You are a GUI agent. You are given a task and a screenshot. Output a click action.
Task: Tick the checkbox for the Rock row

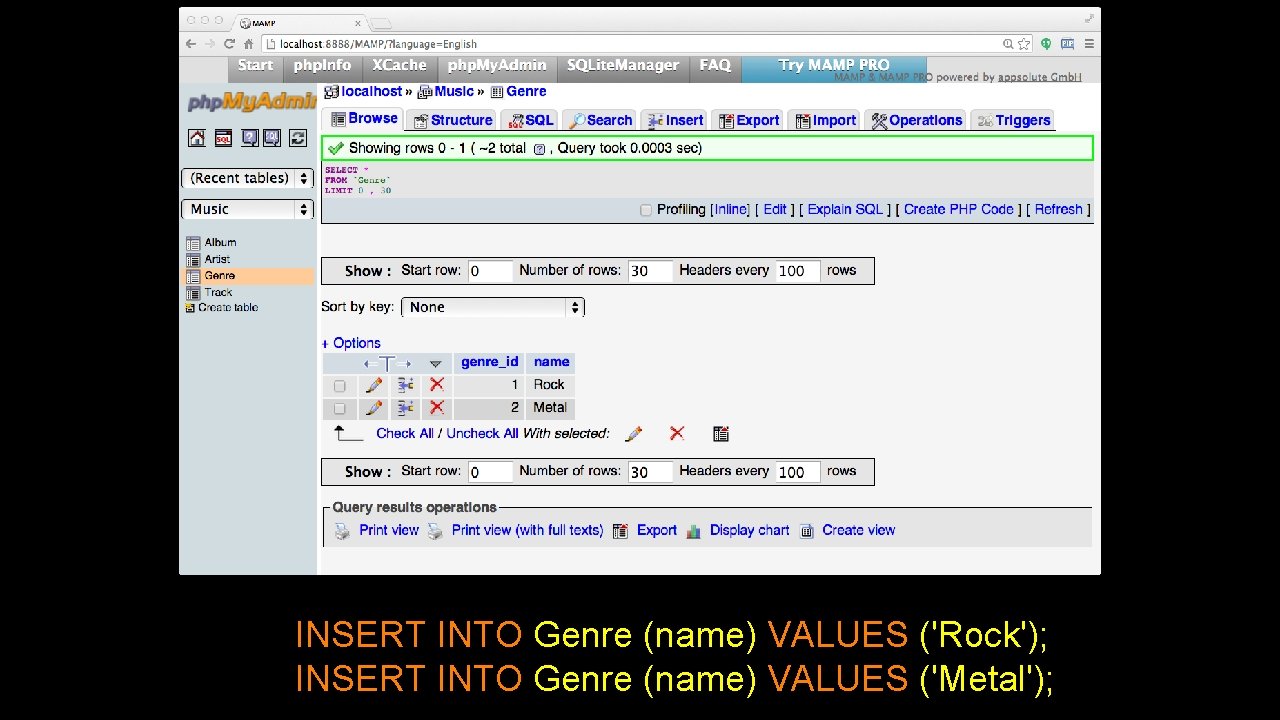[x=339, y=386]
